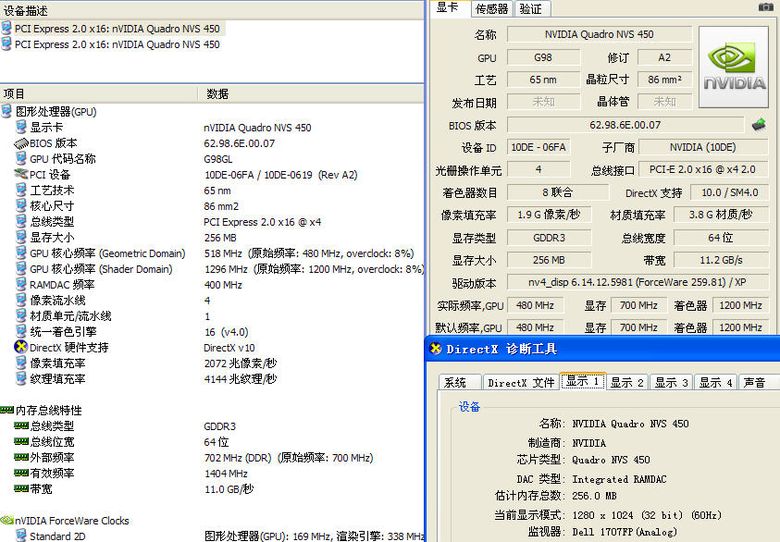Click the icon beside 总线类型 under GPU section

[21, 221]
